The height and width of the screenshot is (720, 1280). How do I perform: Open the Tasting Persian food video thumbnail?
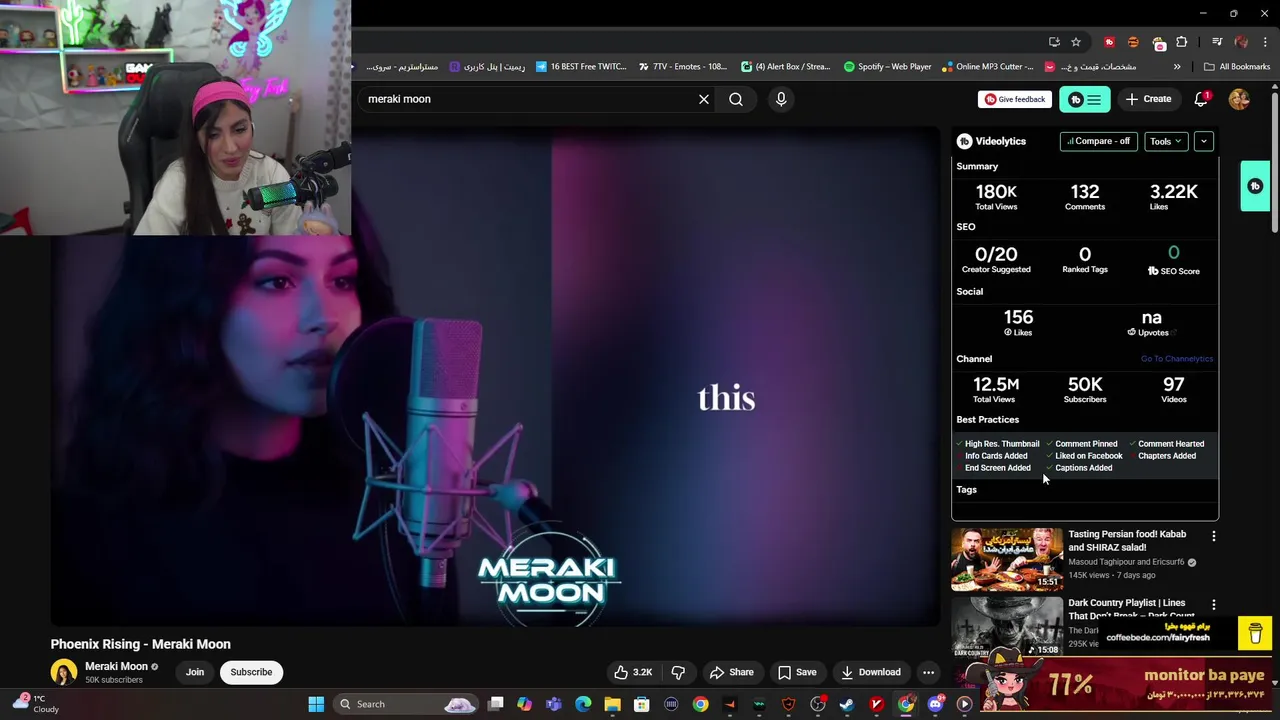click(x=1007, y=559)
